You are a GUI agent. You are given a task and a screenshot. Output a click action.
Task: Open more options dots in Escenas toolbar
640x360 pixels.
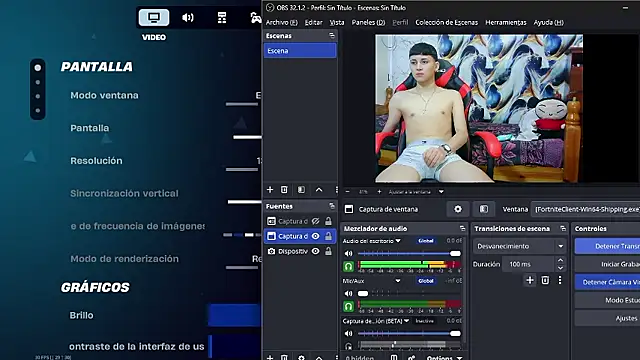[x=336, y=190]
